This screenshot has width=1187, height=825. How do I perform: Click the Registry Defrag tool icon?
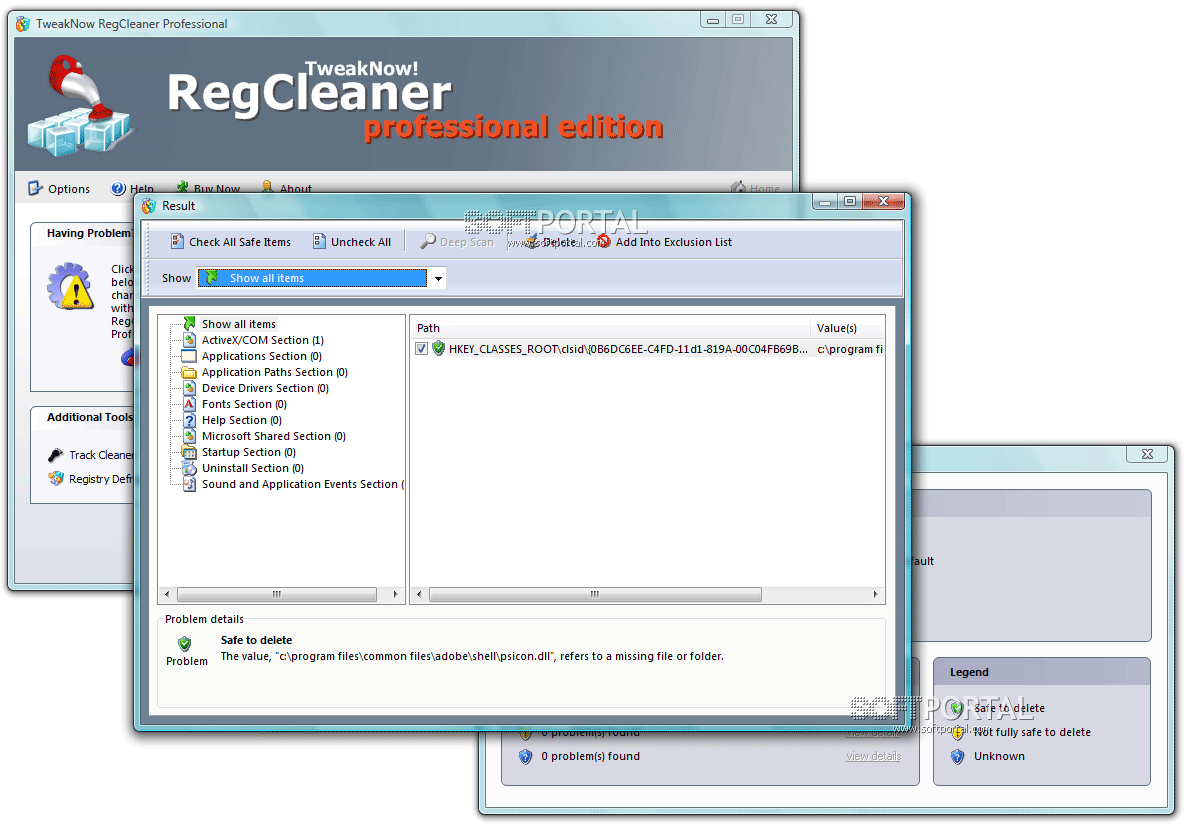point(55,479)
